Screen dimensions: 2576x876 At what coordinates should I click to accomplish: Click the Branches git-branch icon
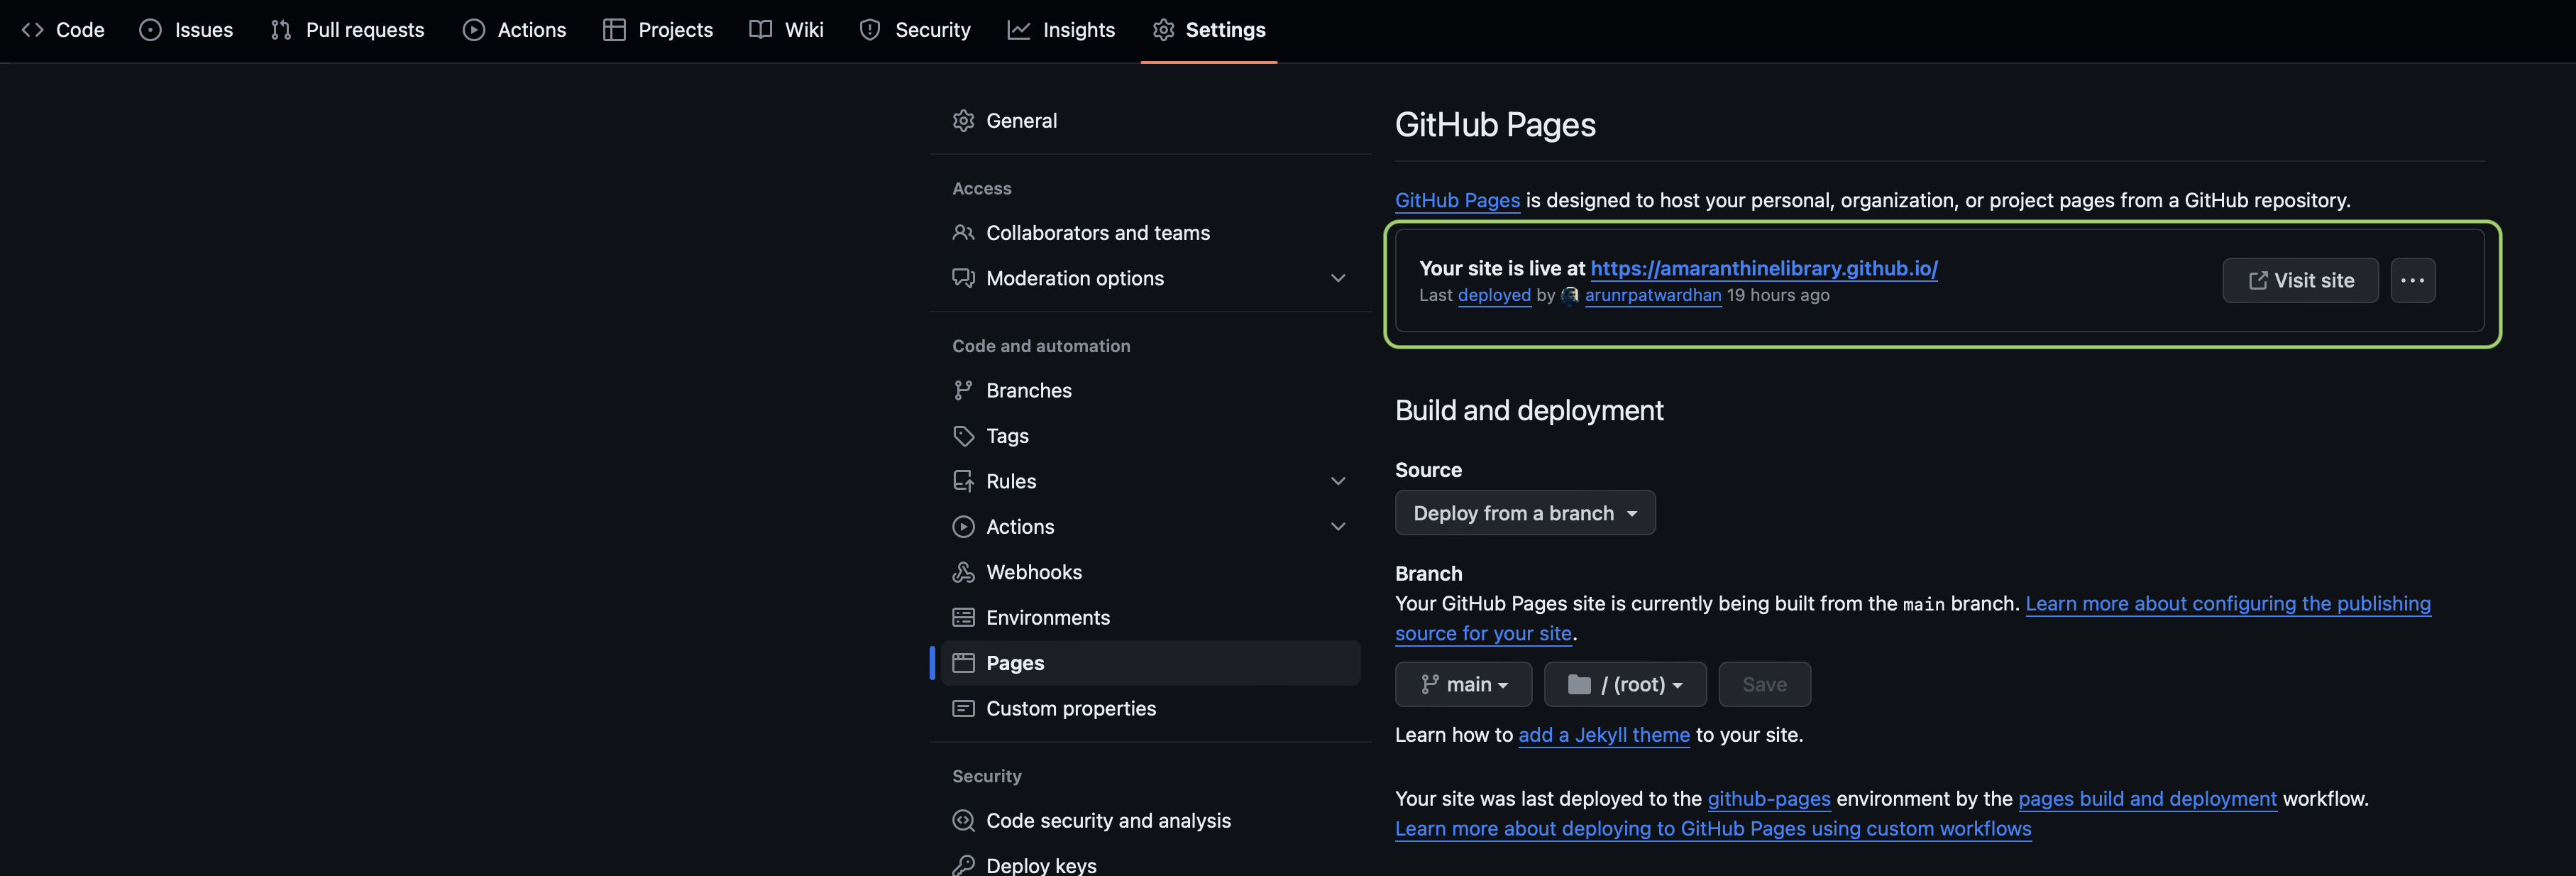(x=963, y=390)
